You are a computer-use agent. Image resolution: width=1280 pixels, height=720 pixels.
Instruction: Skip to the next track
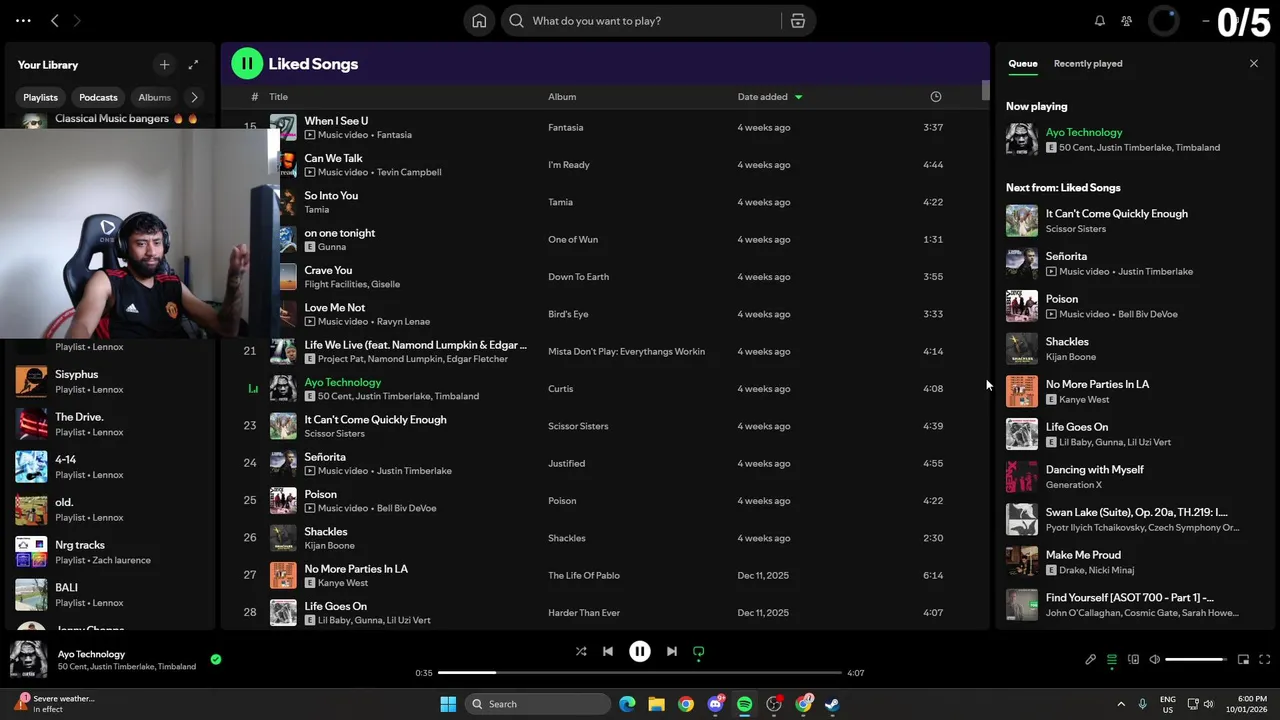tap(672, 651)
